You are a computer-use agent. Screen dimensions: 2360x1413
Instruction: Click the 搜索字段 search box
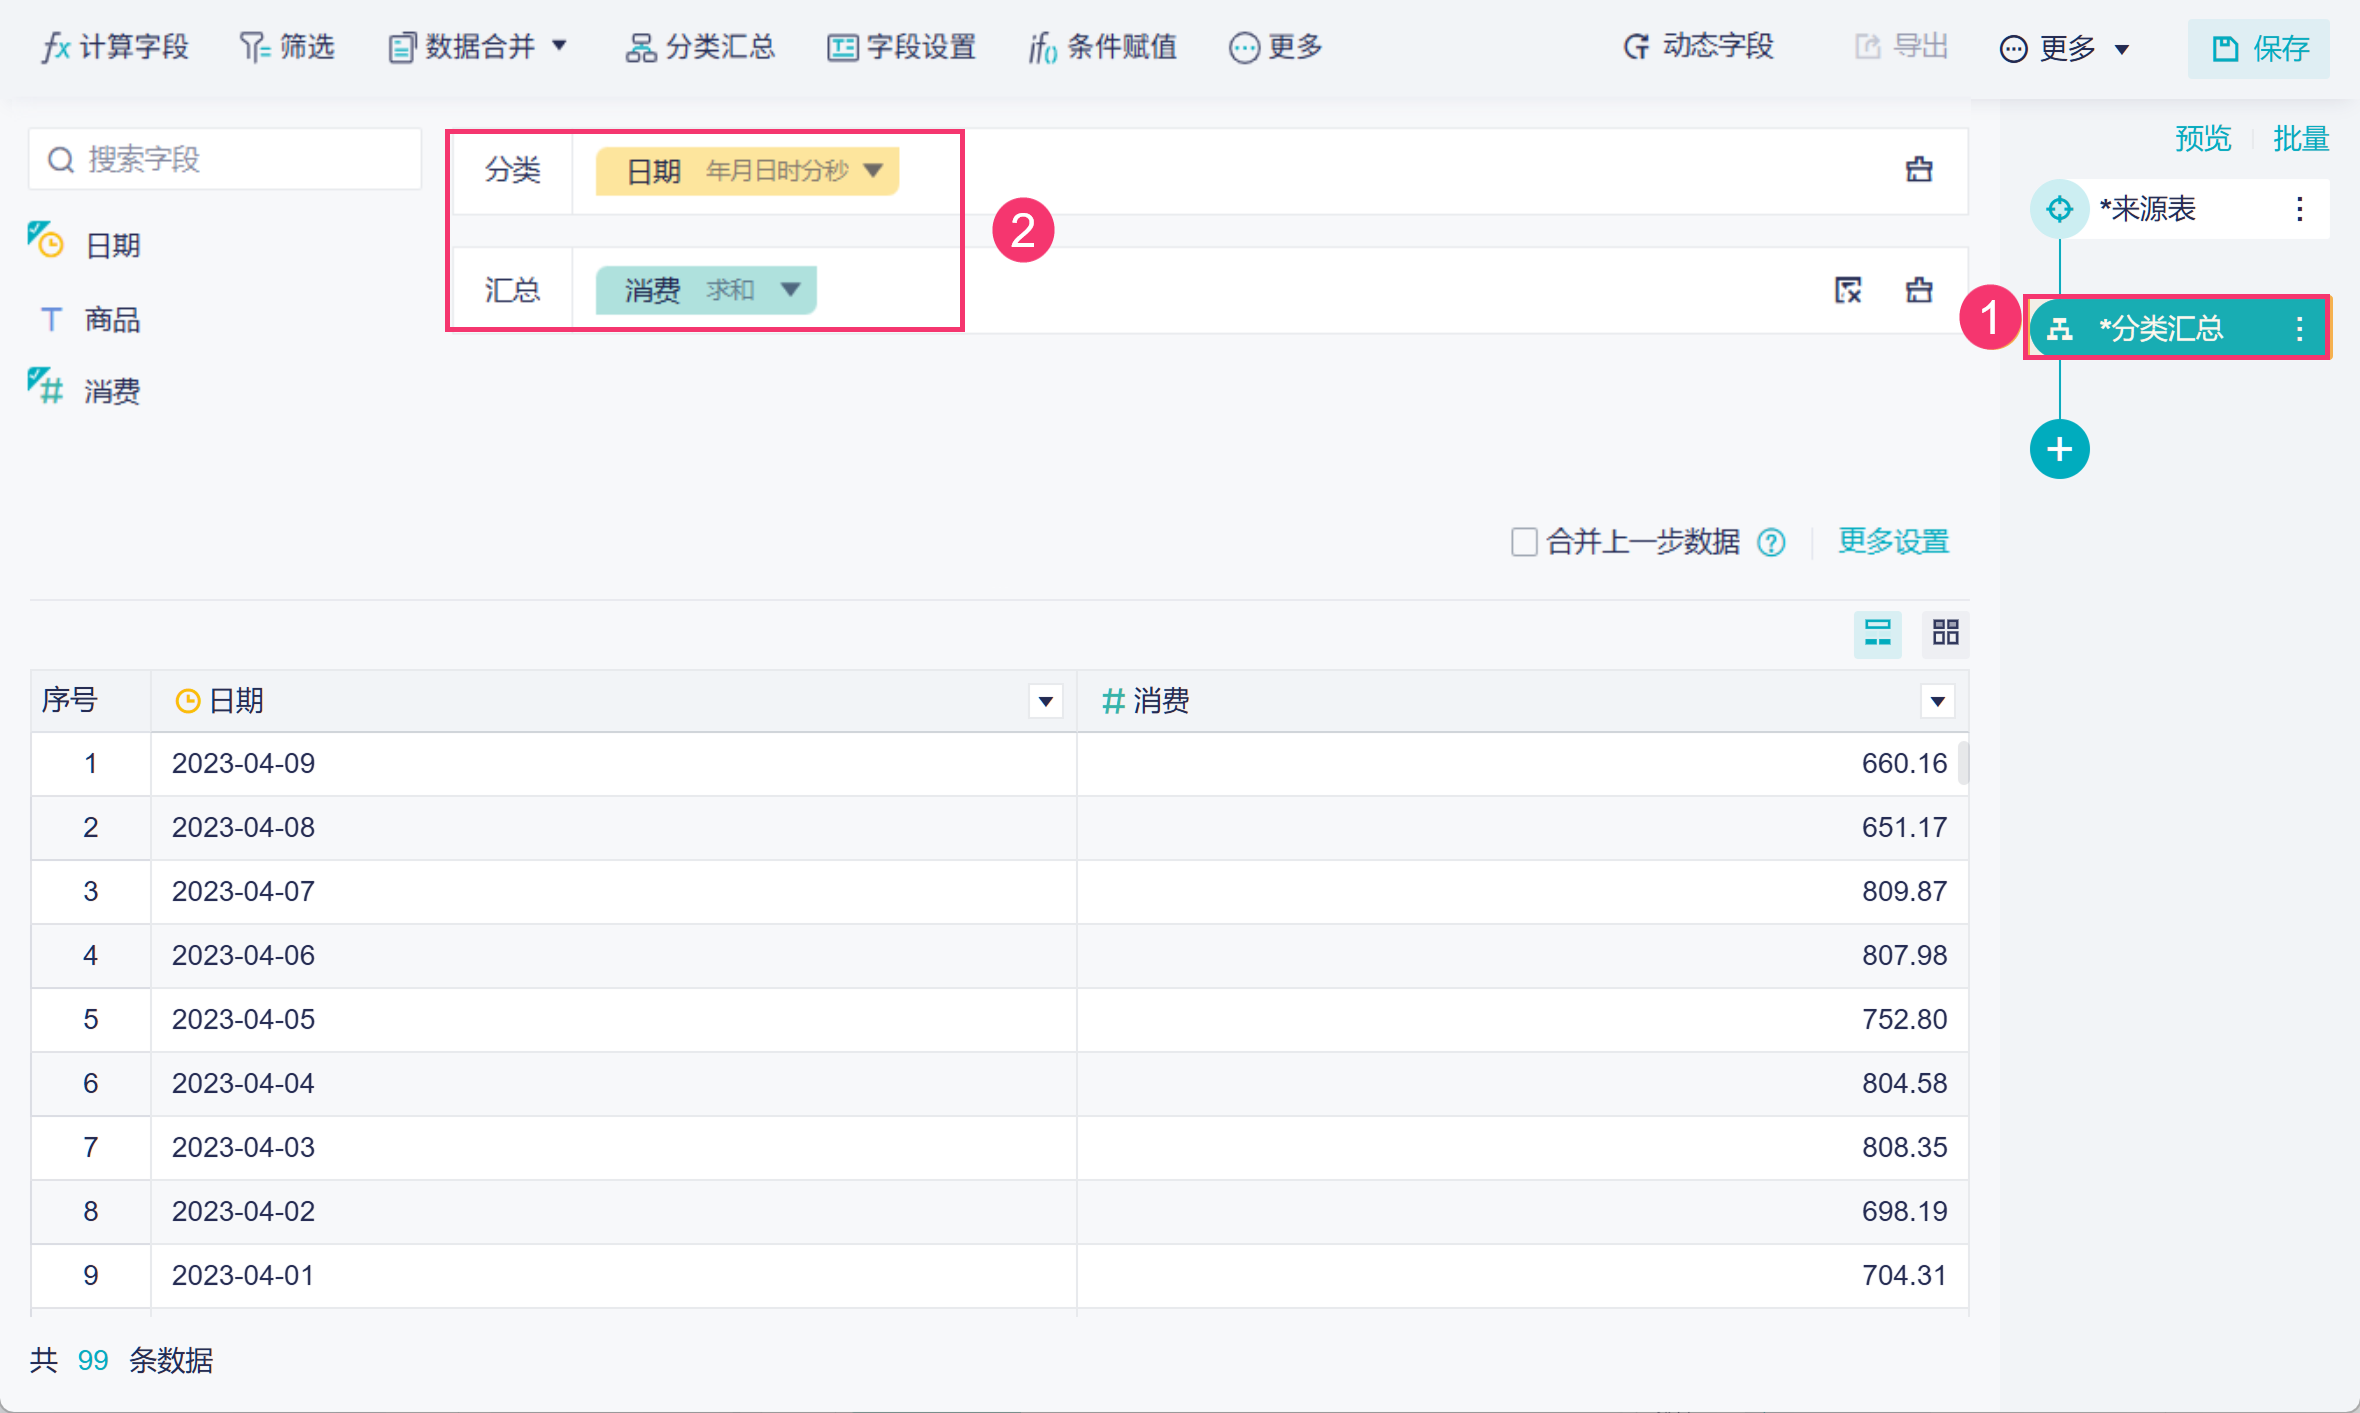pyautogui.click(x=226, y=159)
